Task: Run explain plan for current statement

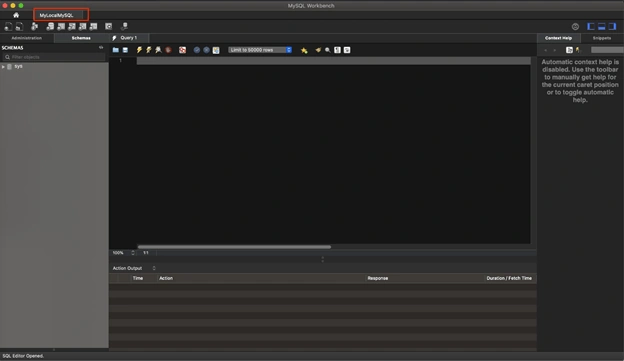Action: pos(158,50)
